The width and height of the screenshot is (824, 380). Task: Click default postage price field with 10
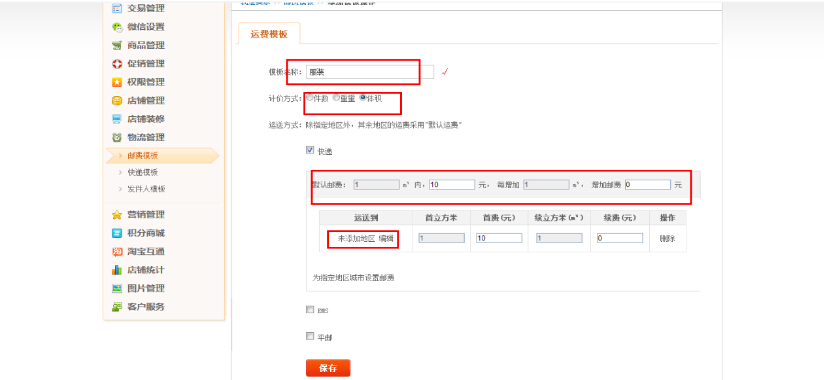[452, 184]
